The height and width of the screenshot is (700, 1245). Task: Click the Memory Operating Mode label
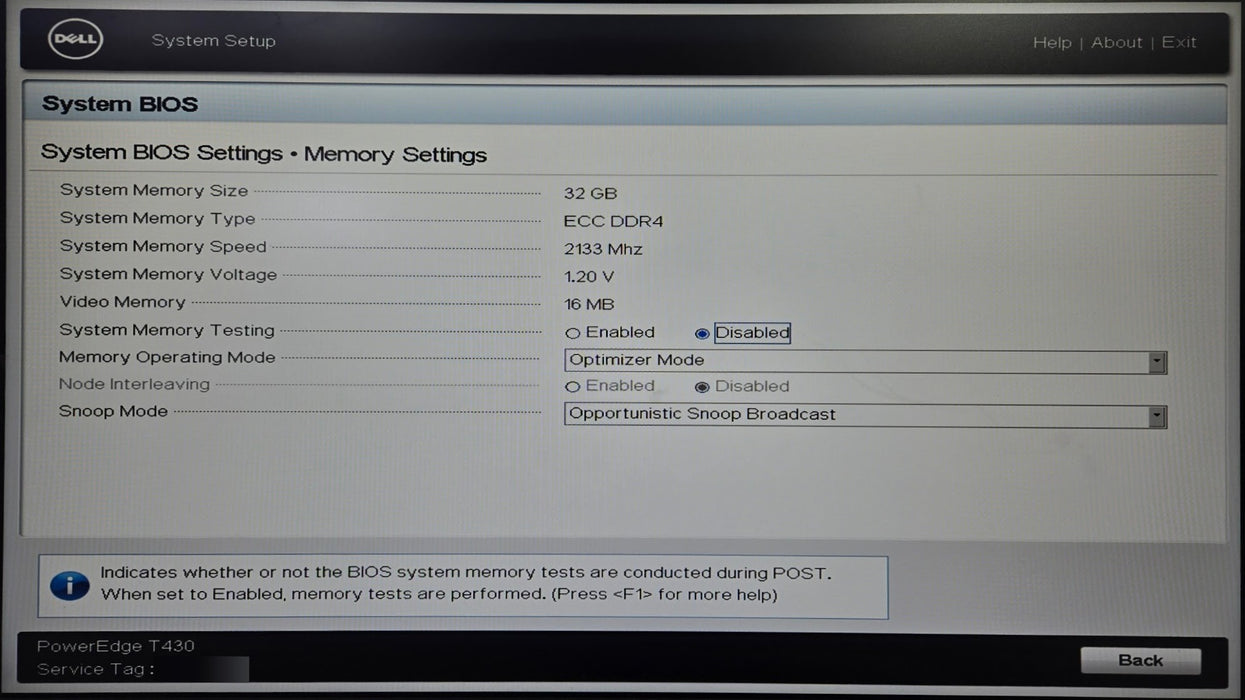(x=167, y=357)
